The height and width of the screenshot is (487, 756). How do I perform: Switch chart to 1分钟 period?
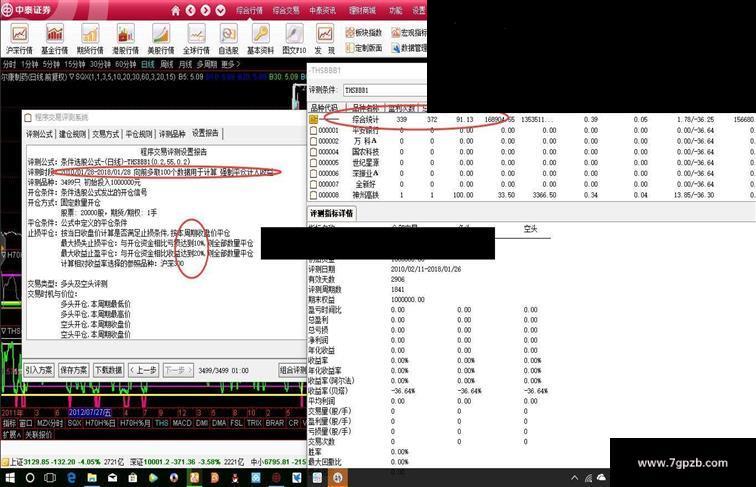coord(29,64)
